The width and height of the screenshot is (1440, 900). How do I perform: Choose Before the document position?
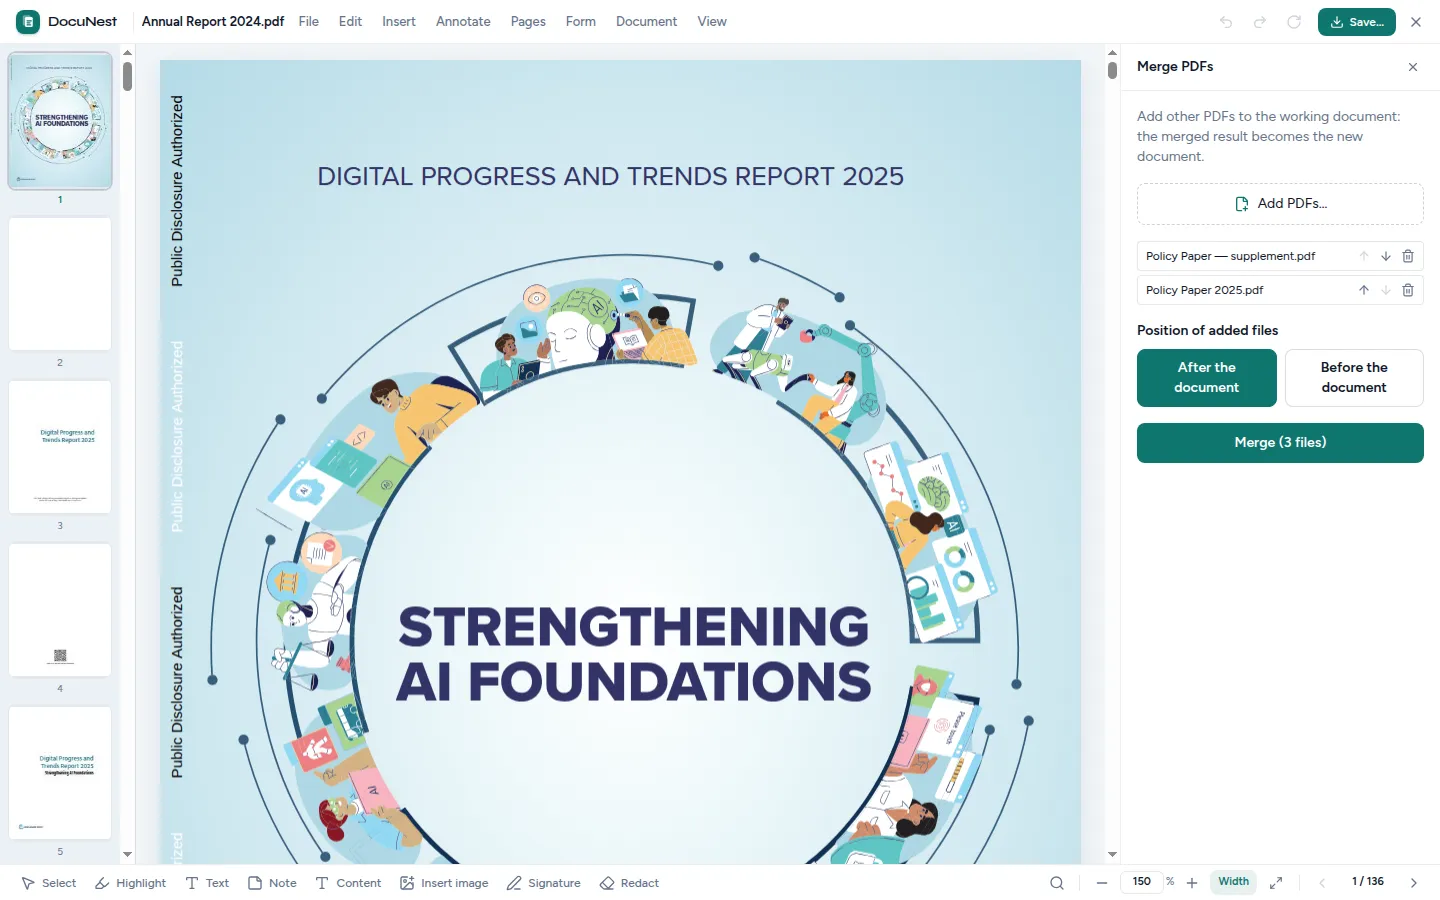tap(1354, 378)
